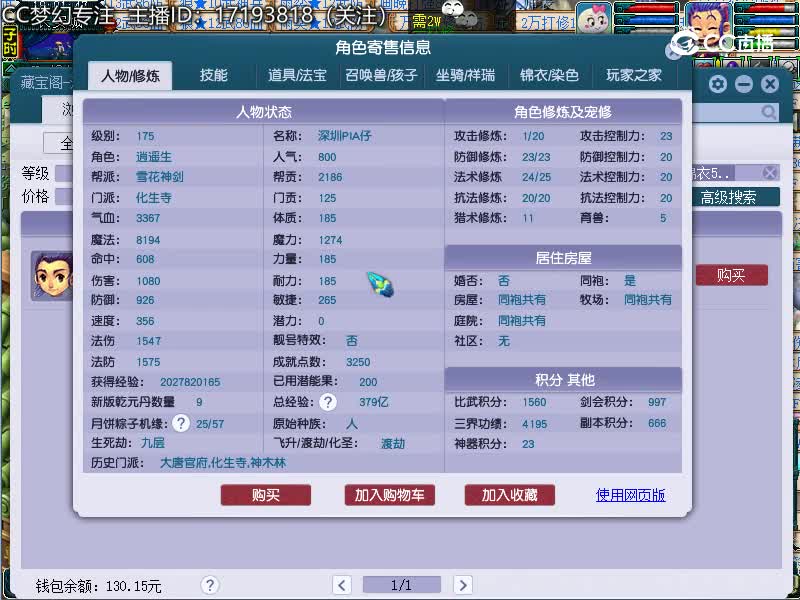Minimize the 藏宝阁 window
Image resolution: width=800 pixels, height=600 pixels.
[744, 84]
